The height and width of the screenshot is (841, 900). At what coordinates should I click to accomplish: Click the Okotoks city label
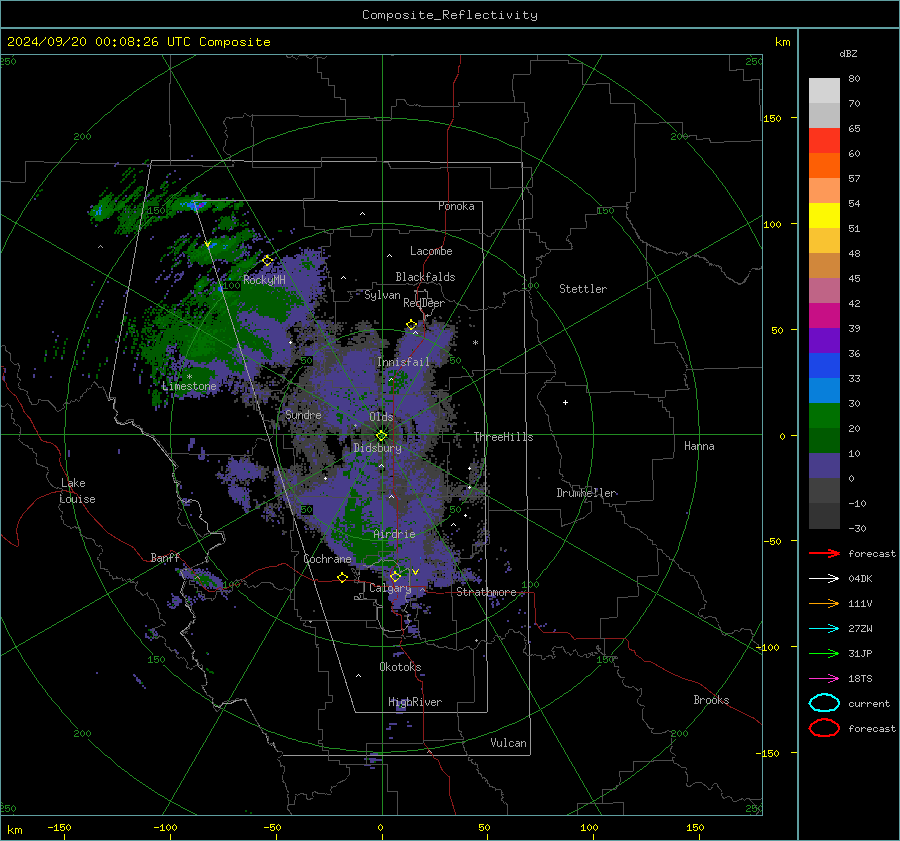pos(400,666)
